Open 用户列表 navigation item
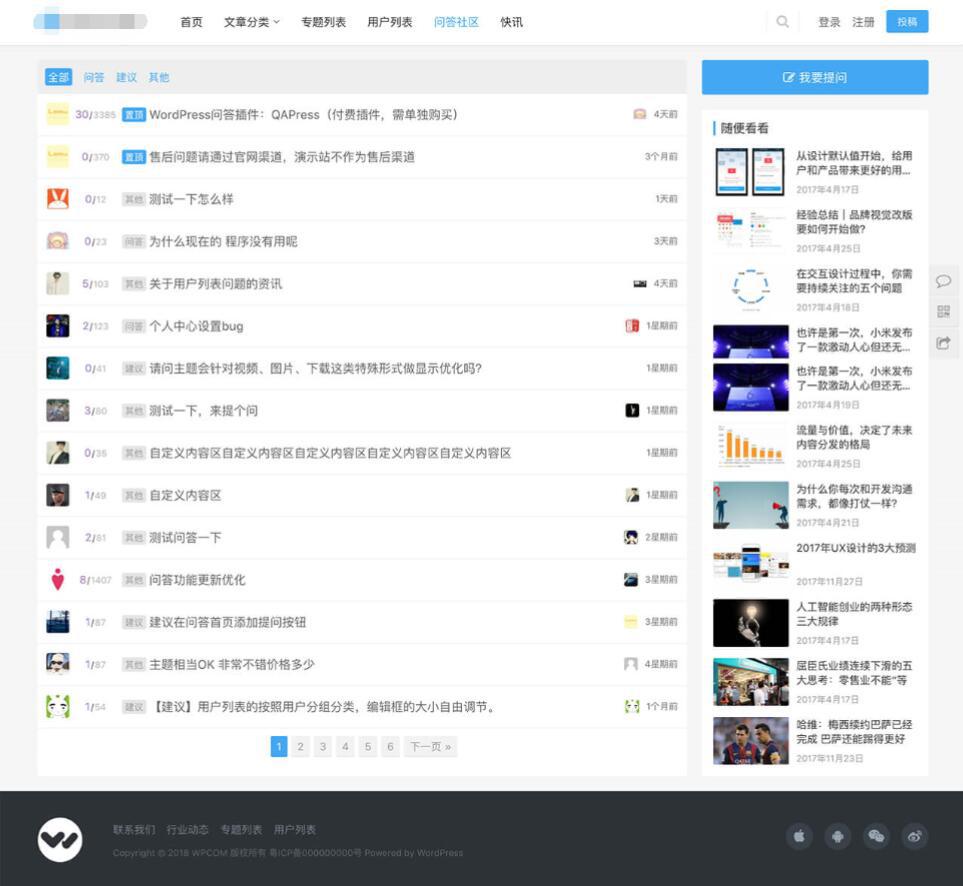This screenshot has height=886, width=963. click(389, 22)
